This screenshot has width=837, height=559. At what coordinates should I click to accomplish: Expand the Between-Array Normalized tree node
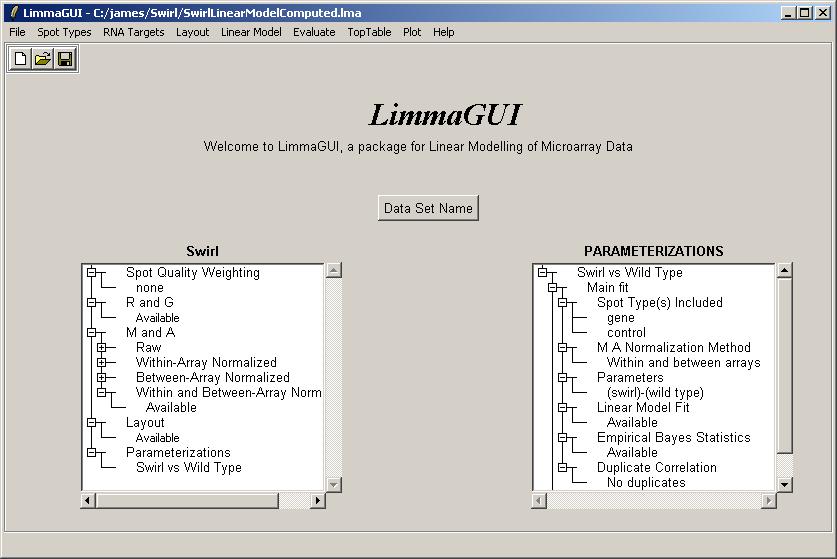(102, 378)
